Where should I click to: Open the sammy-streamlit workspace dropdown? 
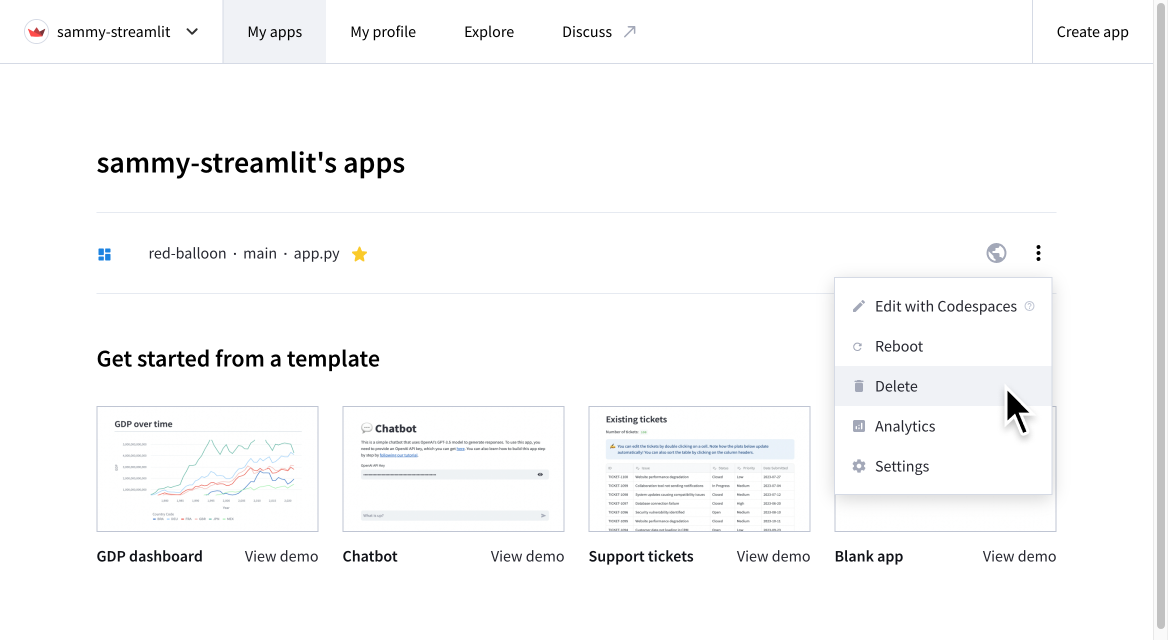click(x=191, y=31)
